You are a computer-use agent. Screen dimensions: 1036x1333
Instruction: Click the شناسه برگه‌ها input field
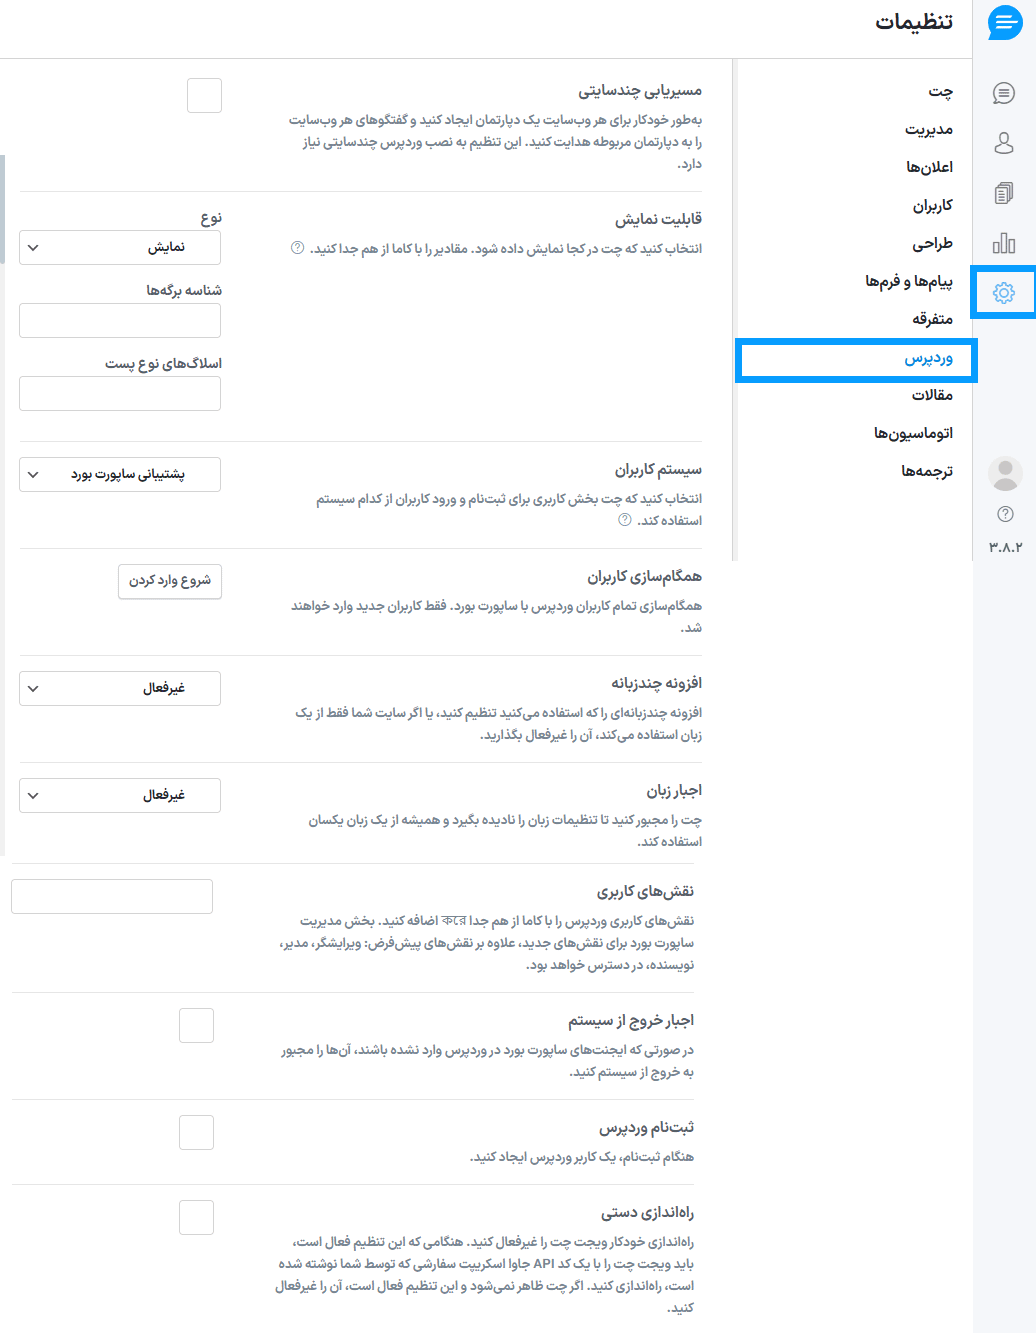[x=120, y=321]
